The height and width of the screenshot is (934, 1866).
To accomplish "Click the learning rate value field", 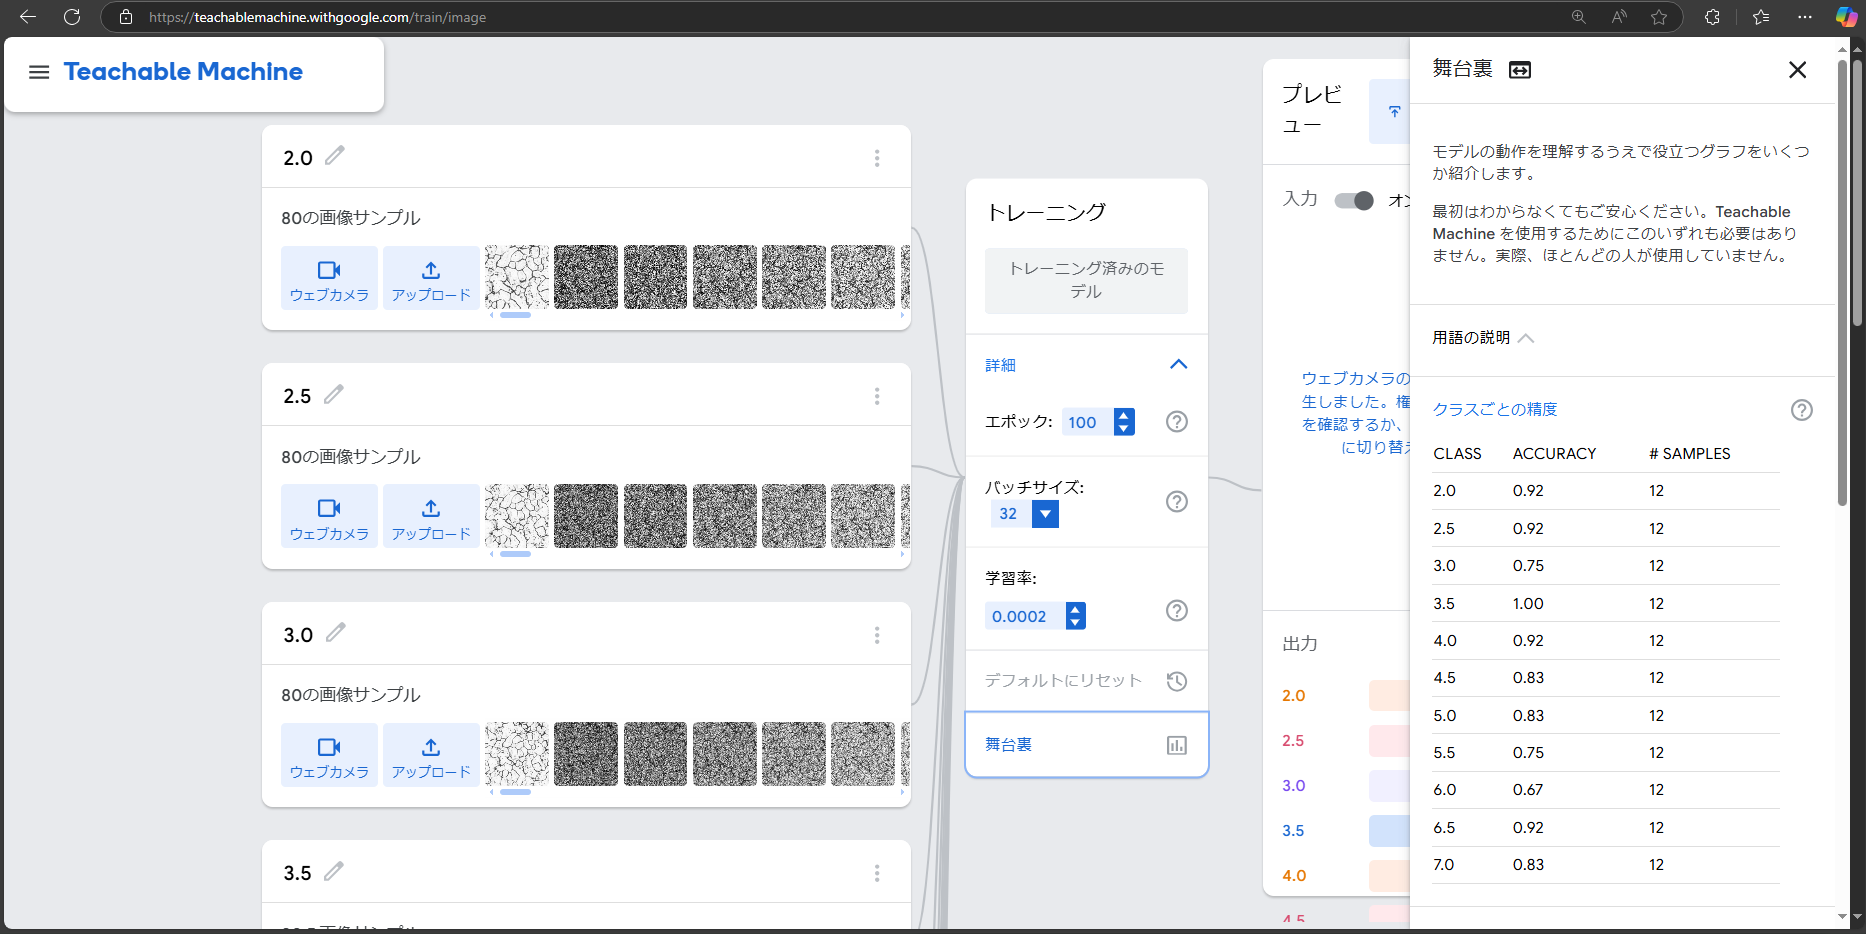I will pyautogui.click(x=1024, y=616).
